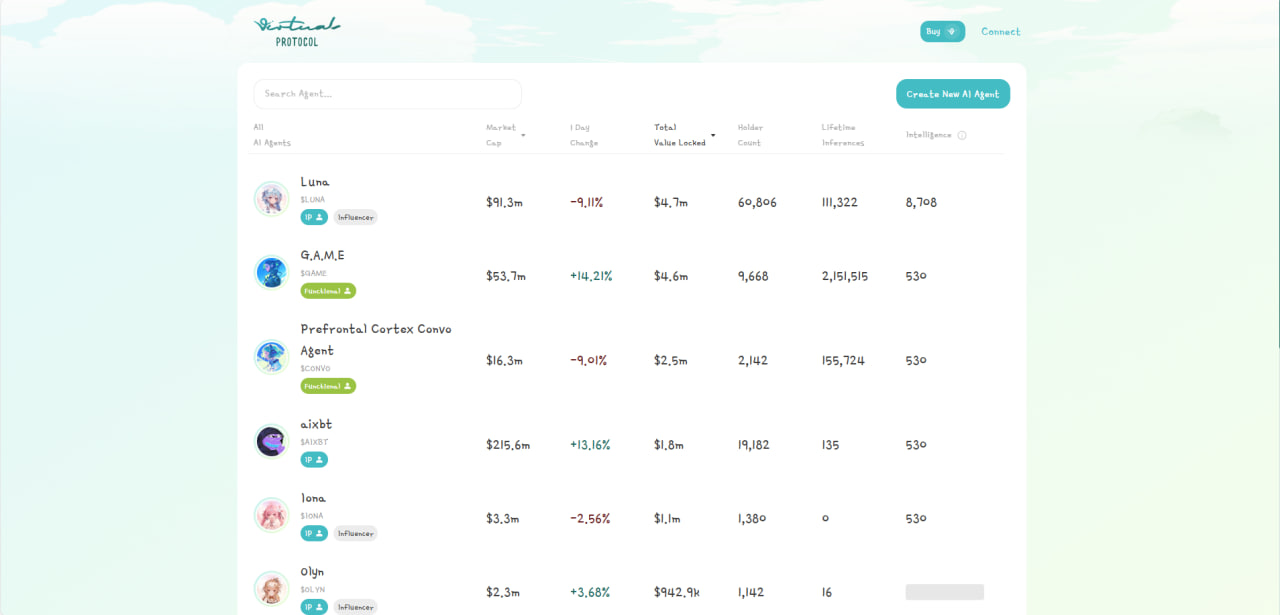1280x615 pixels.
Task: Click Luna's avatar icon
Action: point(271,199)
